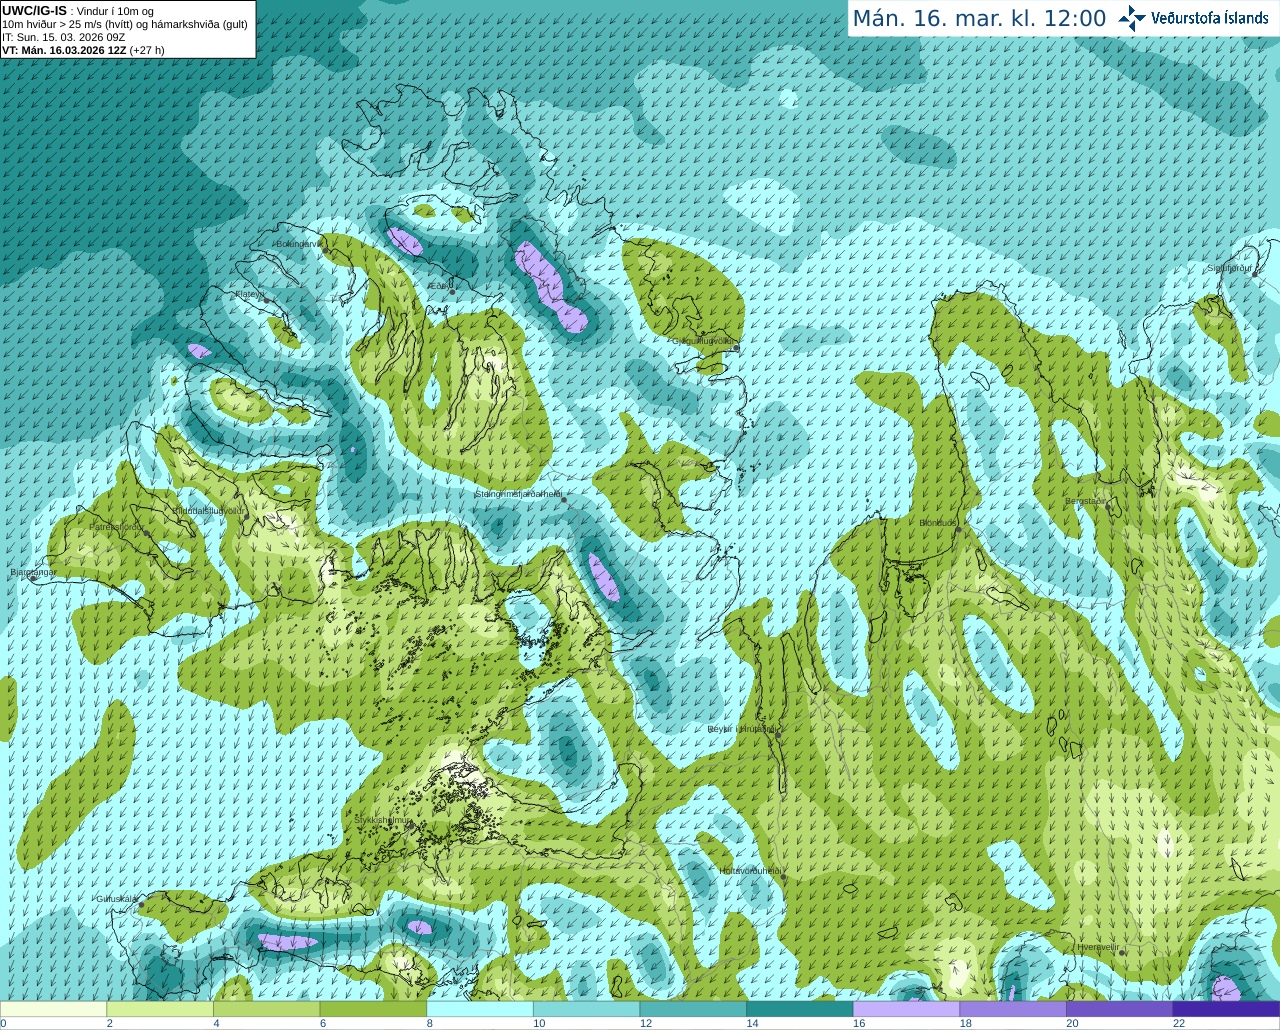This screenshot has height=1030, width=1280.
Task: Click the Stykkishólmur station label
Action: pos(383,820)
